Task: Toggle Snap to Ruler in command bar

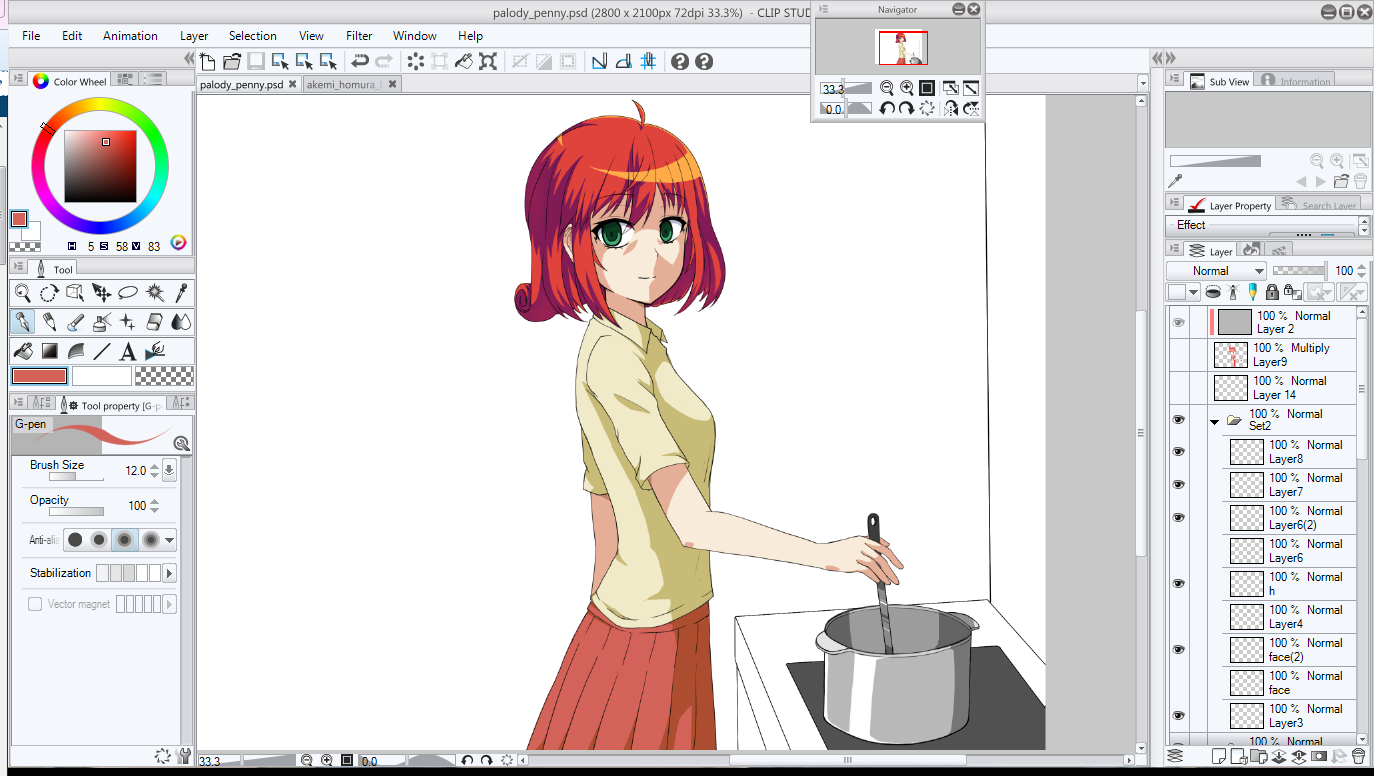Action: 599,61
